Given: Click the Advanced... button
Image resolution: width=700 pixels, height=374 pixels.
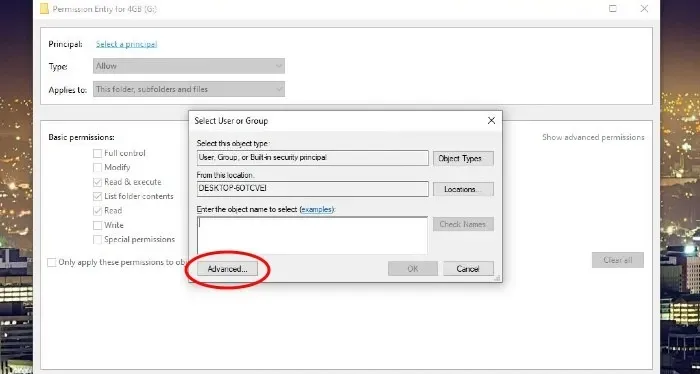Looking at the screenshot, I should pyautogui.click(x=227, y=269).
